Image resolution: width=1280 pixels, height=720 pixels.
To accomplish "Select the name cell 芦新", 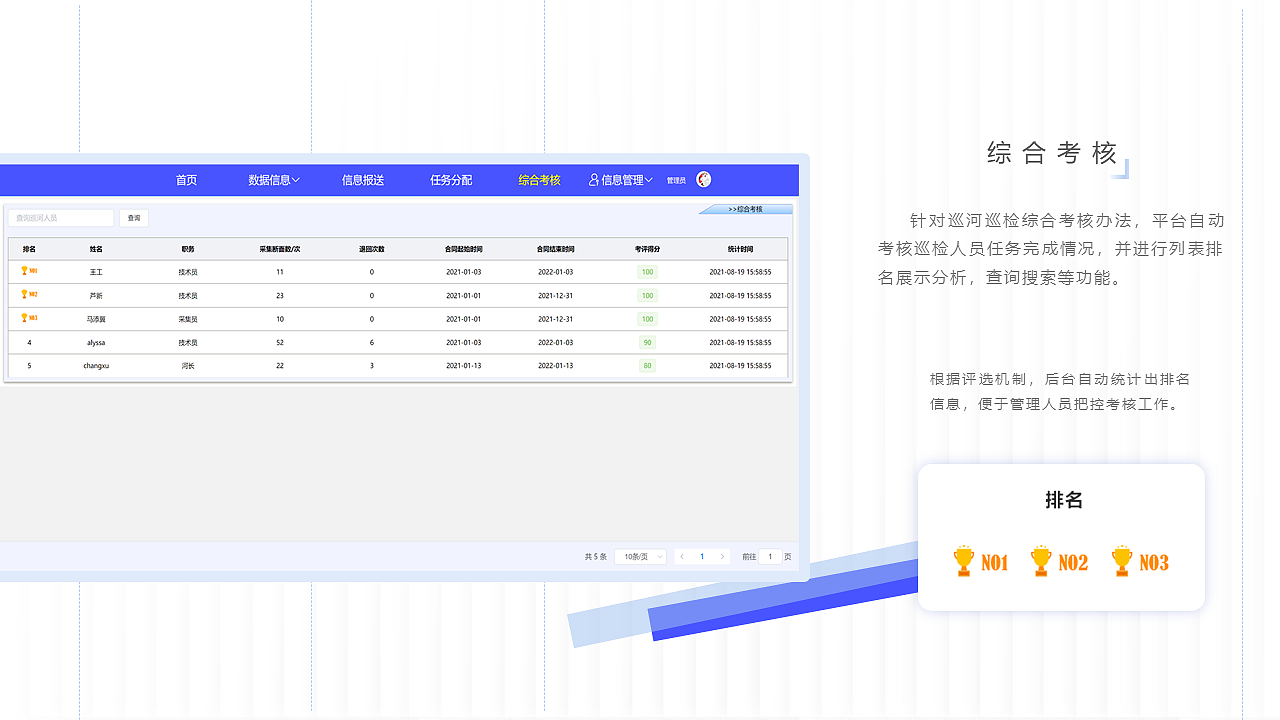I will point(96,296).
